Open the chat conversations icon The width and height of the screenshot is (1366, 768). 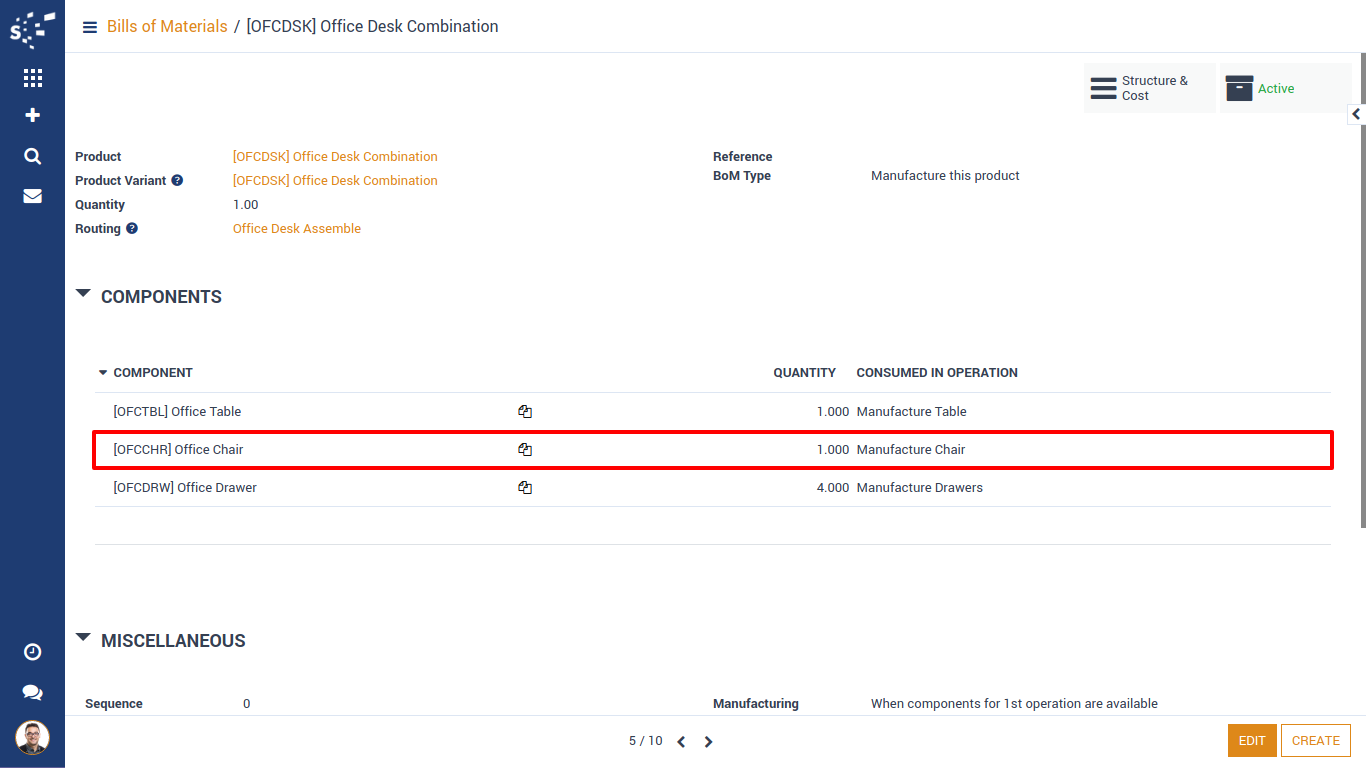(32, 692)
